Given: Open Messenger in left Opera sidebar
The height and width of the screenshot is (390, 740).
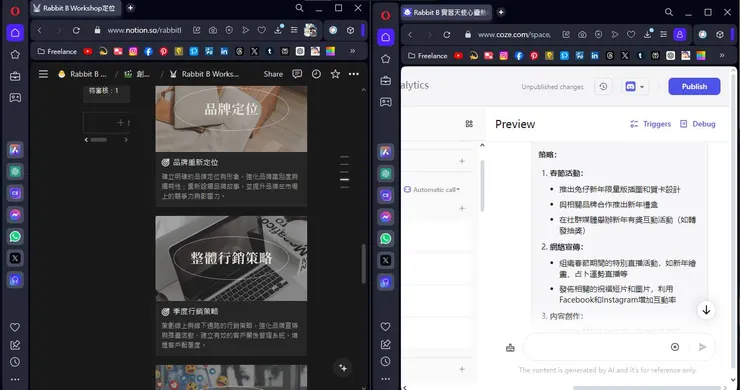Looking at the screenshot, I should point(15,215).
